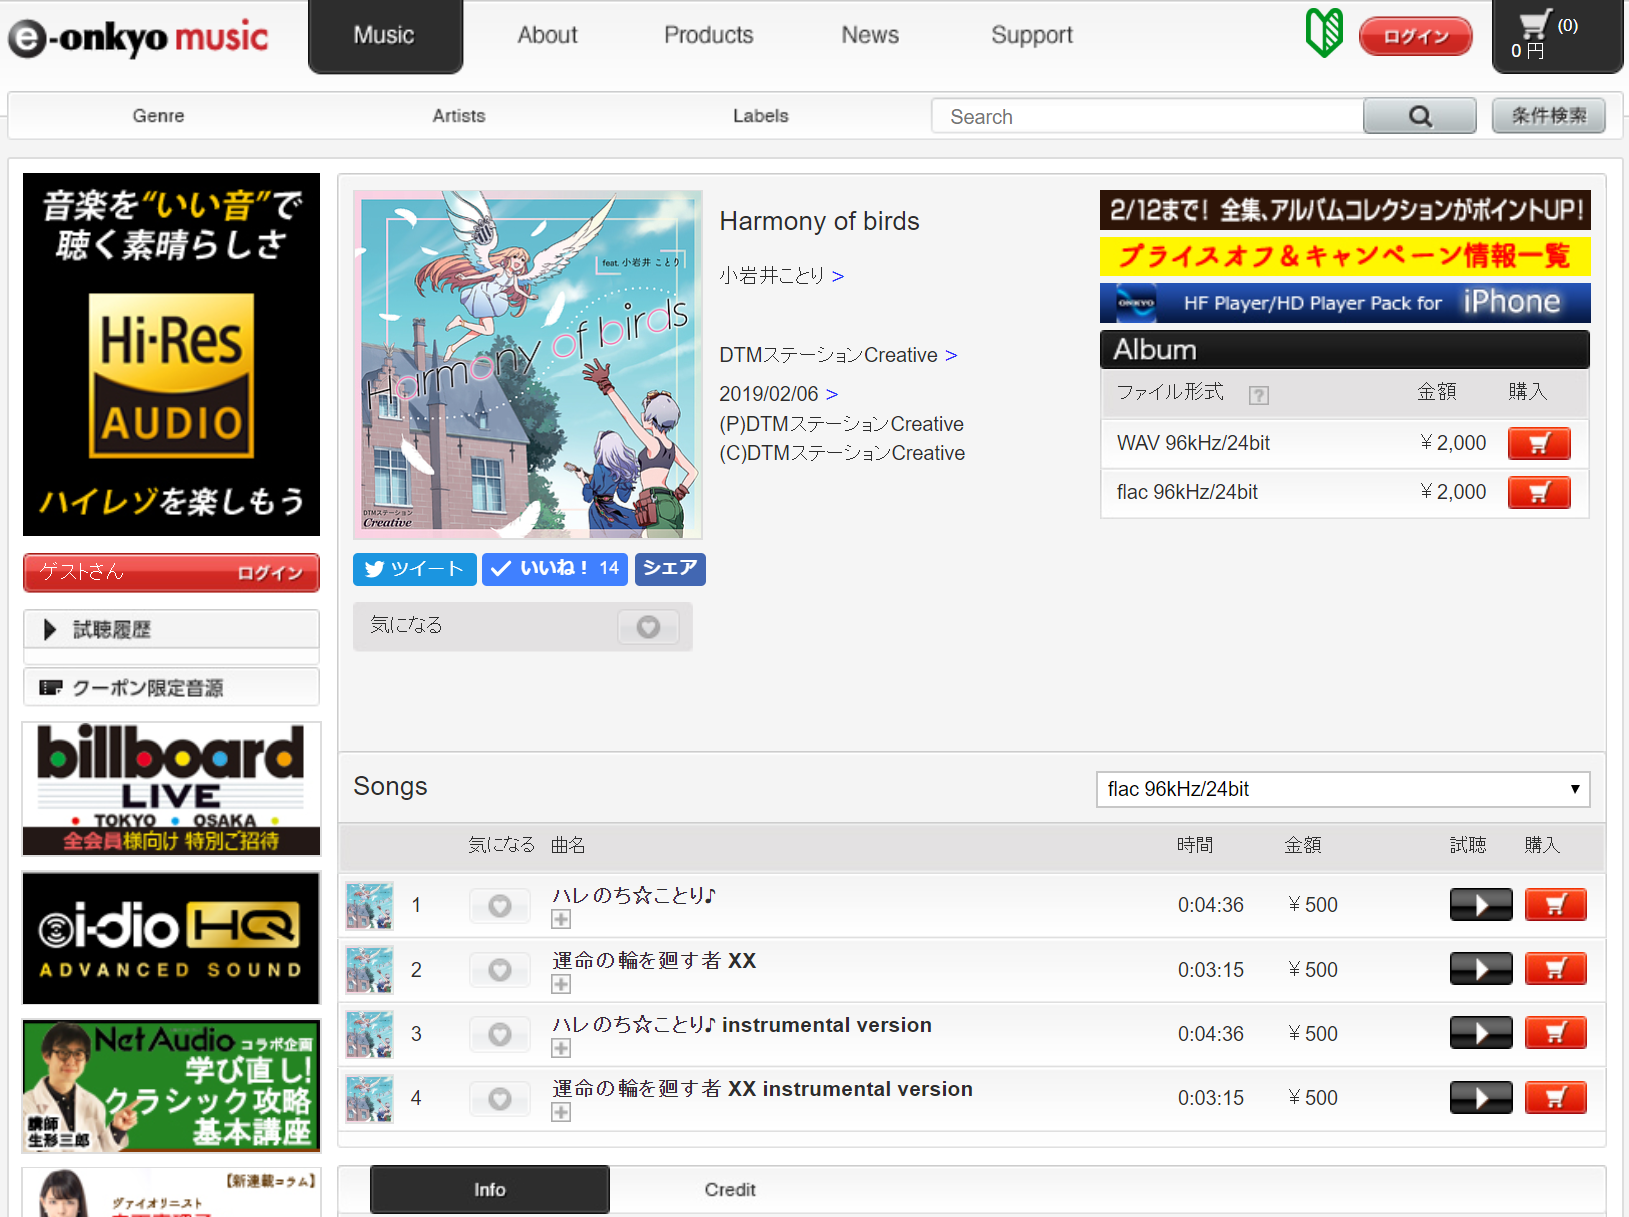Click the e-onkyo music logo
Image resolution: width=1629 pixels, height=1217 pixels.
point(138,38)
